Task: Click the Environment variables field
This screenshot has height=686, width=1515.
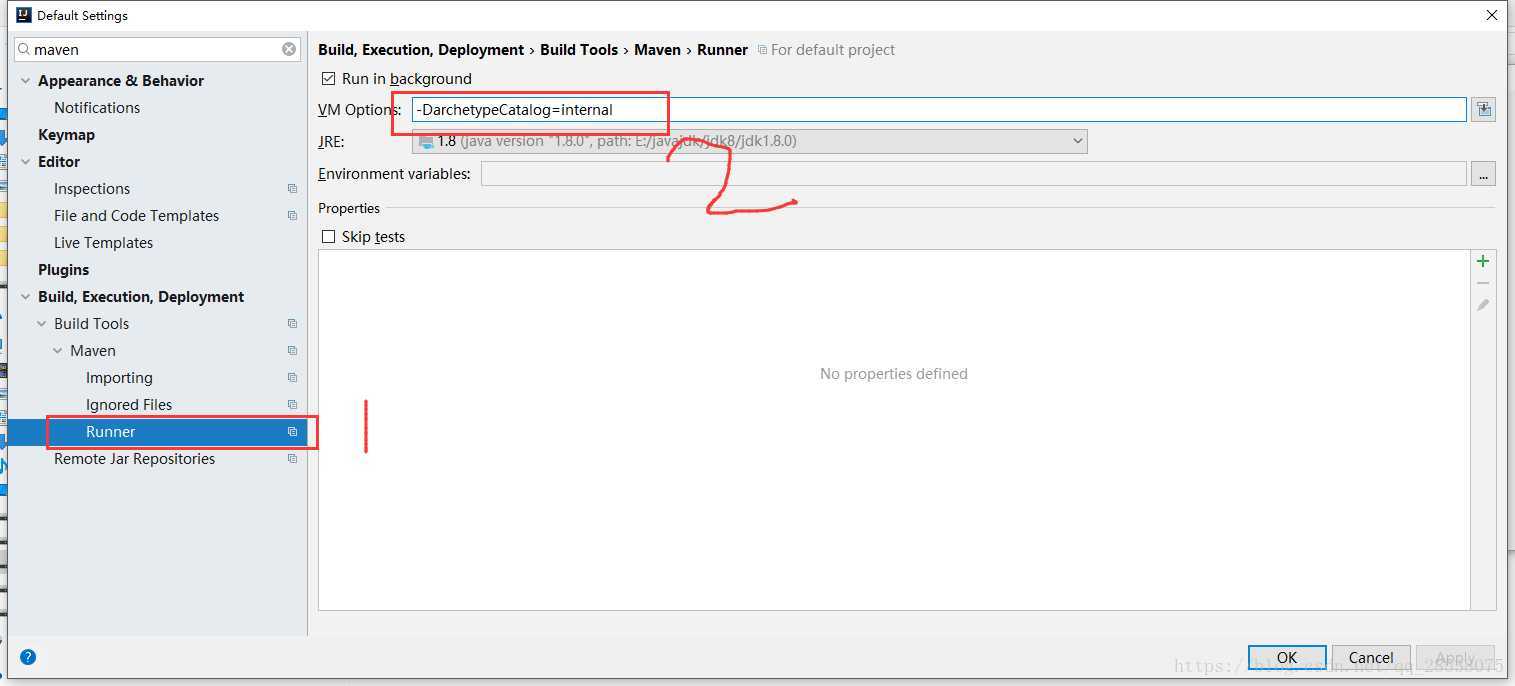Action: (974, 174)
